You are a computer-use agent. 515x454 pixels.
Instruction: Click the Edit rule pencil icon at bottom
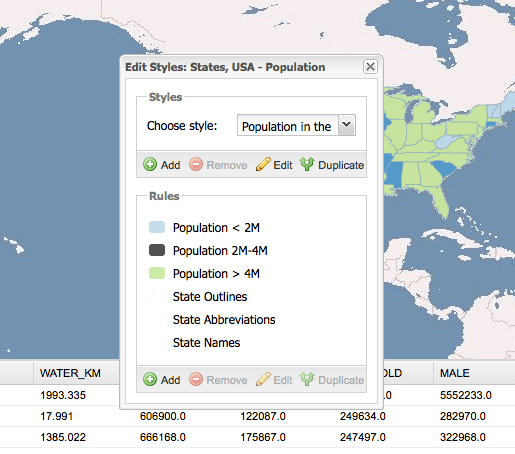point(263,380)
